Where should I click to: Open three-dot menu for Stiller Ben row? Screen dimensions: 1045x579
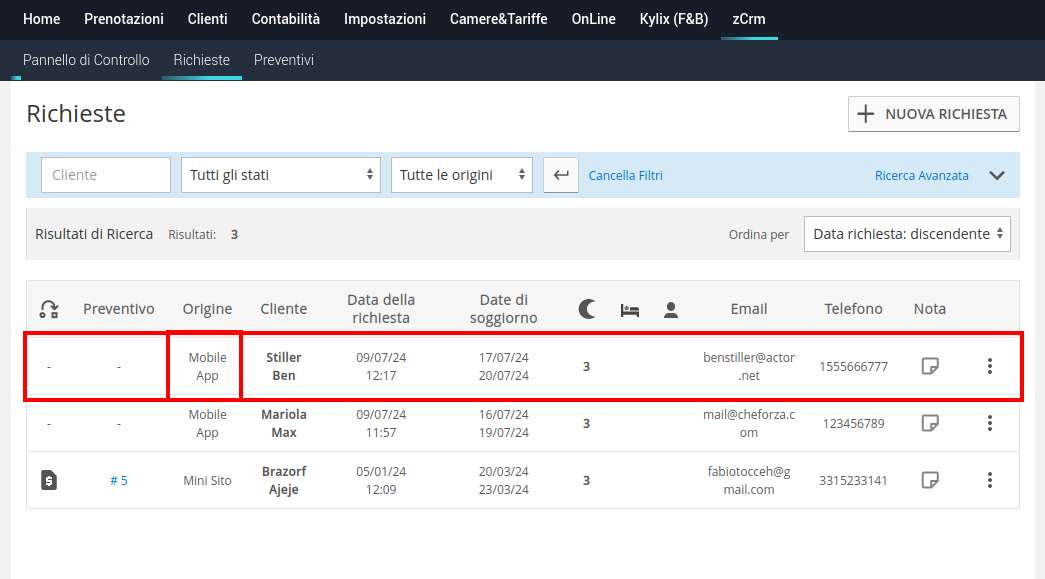tap(989, 366)
